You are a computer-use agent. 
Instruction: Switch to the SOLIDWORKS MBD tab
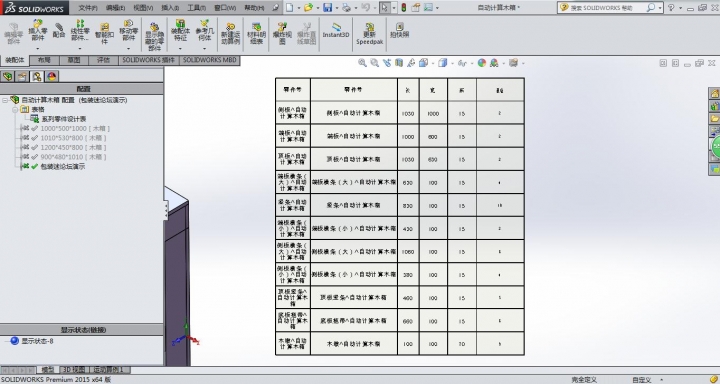[x=209, y=60]
